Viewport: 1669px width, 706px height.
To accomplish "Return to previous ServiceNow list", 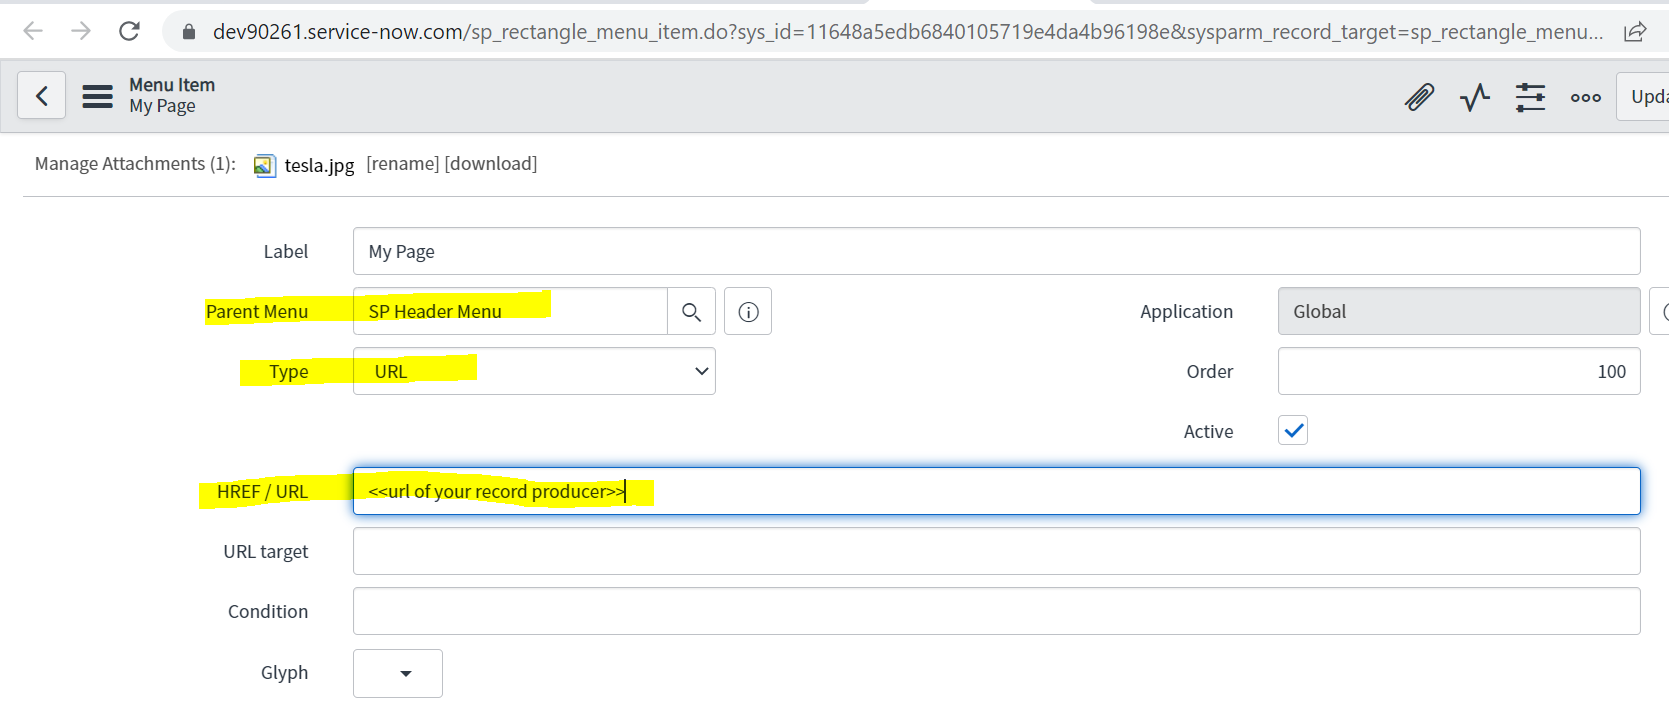I will [x=42, y=95].
